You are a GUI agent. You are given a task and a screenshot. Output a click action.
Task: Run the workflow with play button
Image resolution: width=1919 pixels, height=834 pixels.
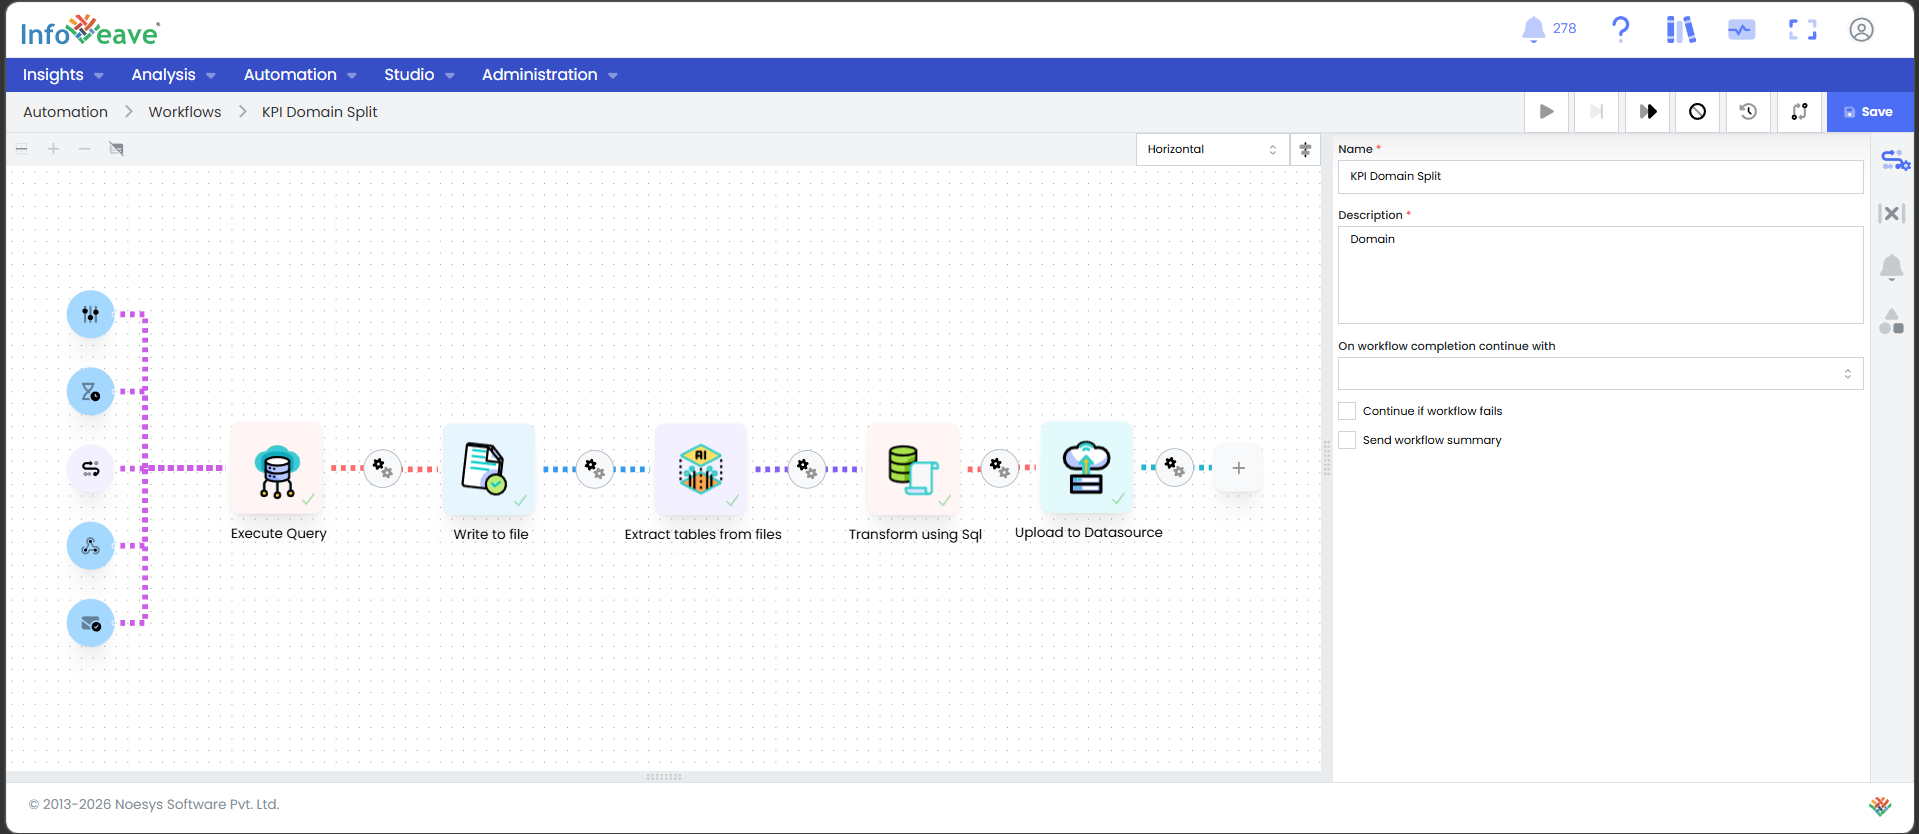point(1546,112)
